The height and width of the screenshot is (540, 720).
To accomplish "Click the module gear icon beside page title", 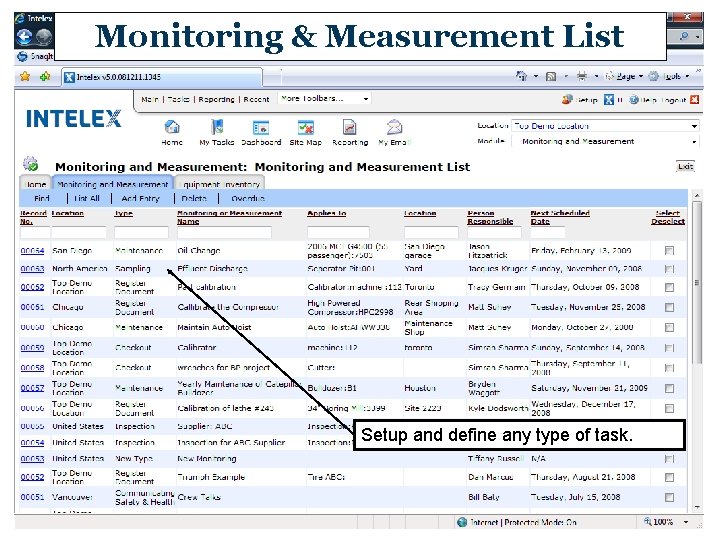I will point(30,163).
